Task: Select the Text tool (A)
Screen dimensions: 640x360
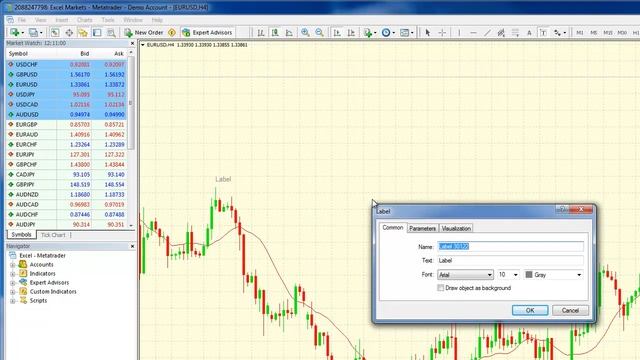Action: tap(529, 33)
